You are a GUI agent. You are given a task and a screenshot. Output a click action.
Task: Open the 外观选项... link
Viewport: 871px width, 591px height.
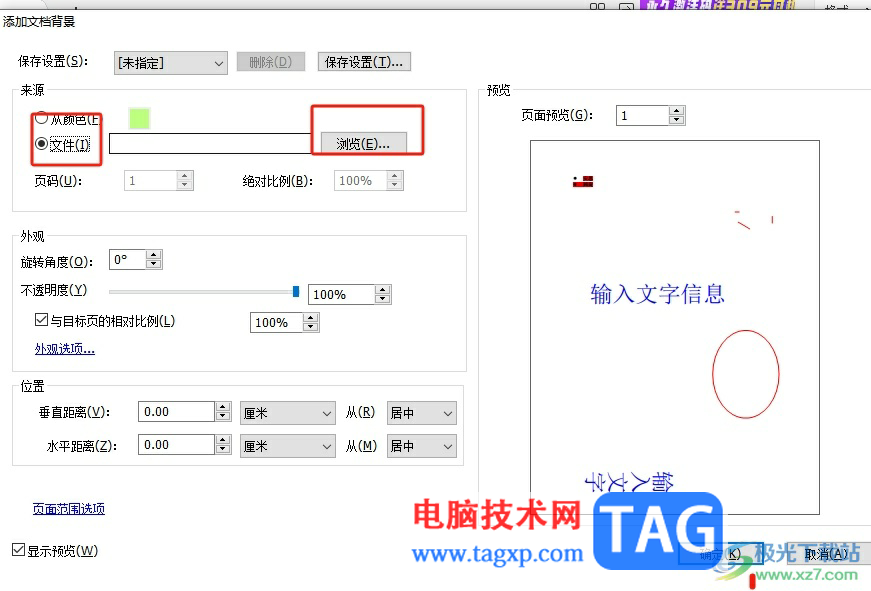click(65, 349)
